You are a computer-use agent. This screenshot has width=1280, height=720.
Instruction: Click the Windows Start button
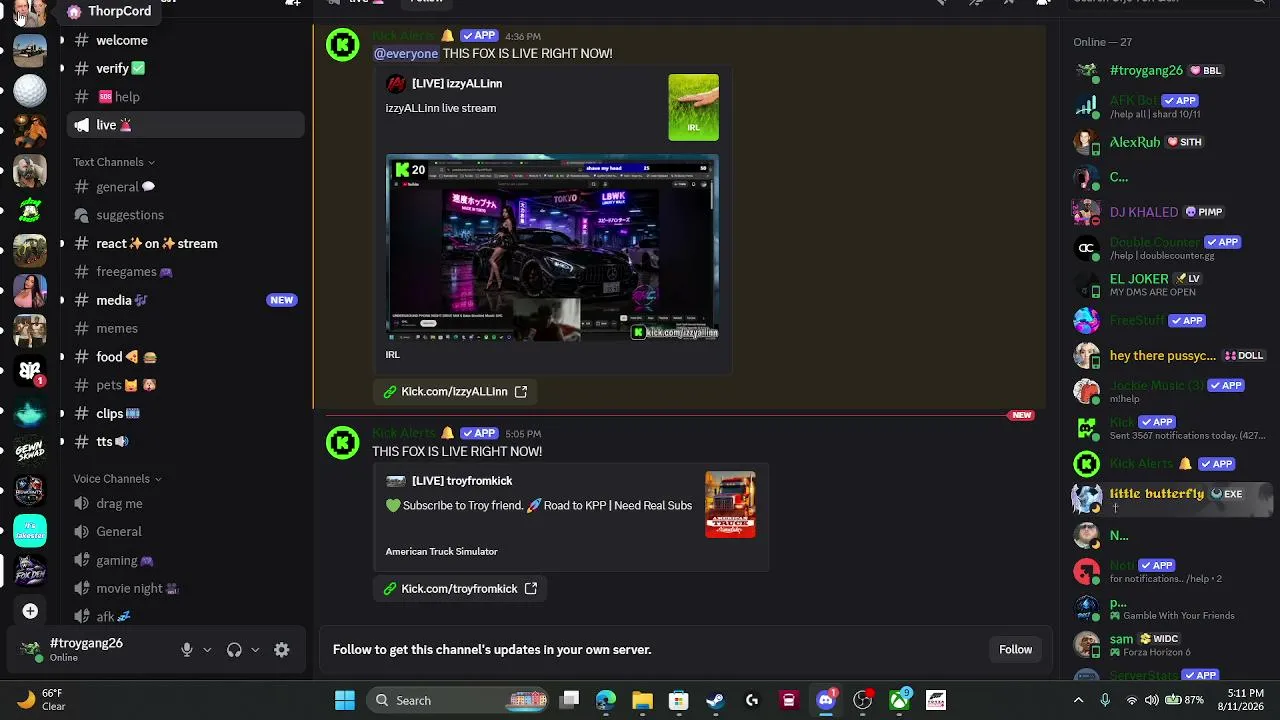[345, 700]
